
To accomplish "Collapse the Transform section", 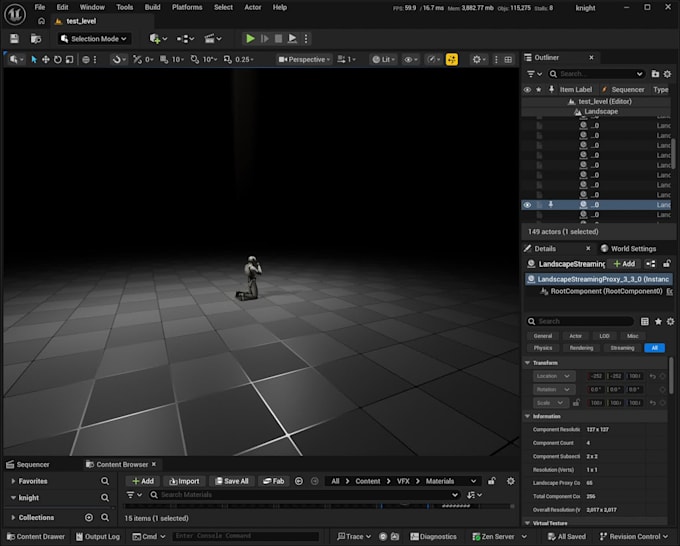I will 527,363.
